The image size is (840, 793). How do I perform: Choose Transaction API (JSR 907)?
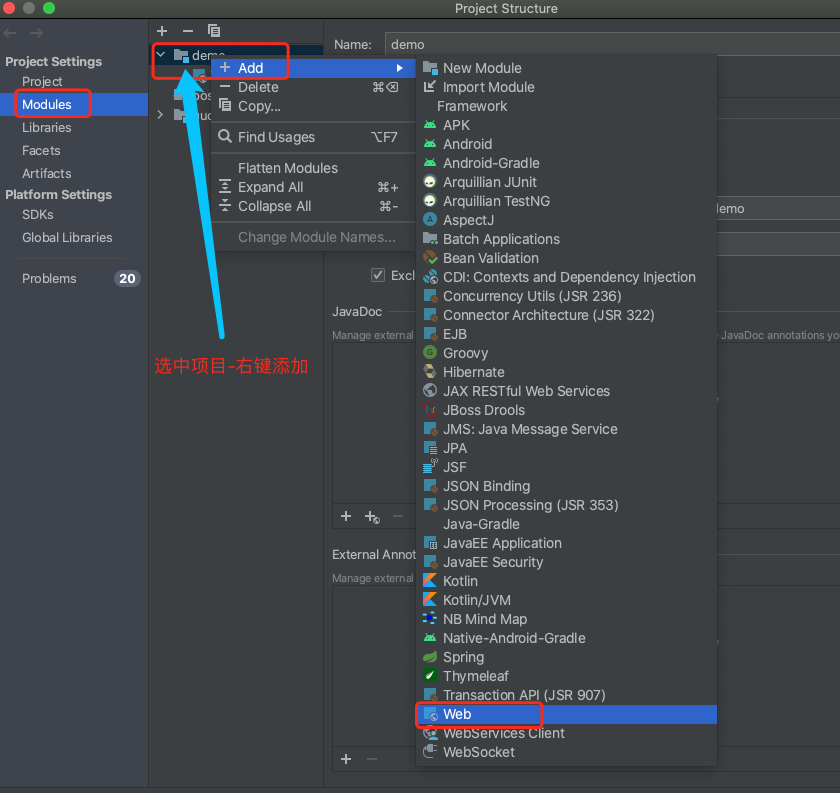566,695
